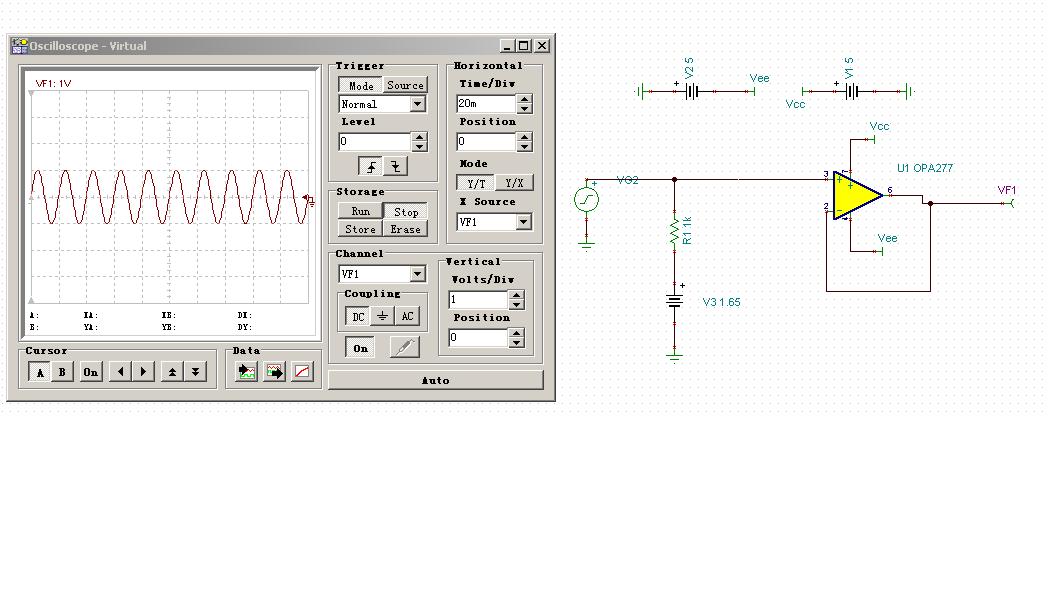Image resolution: width=1050 pixels, height=591 pixels.
Task: Turn cursor On
Action: click(x=90, y=372)
